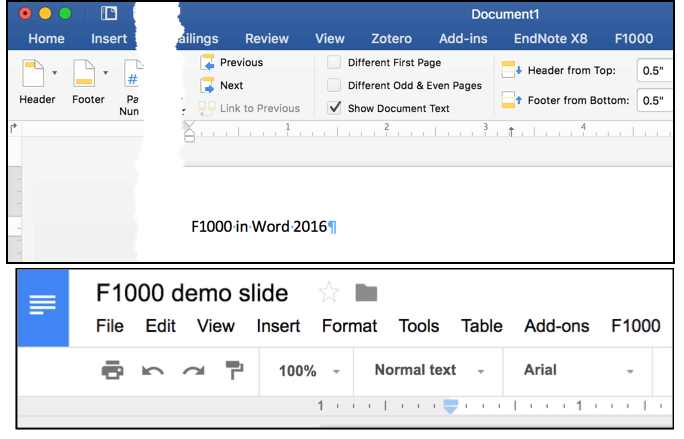Viewport: 684px width, 439px height.
Task: Click the Undo icon in Docs toolbar
Action: pyautogui.click(x=153, y=371)
